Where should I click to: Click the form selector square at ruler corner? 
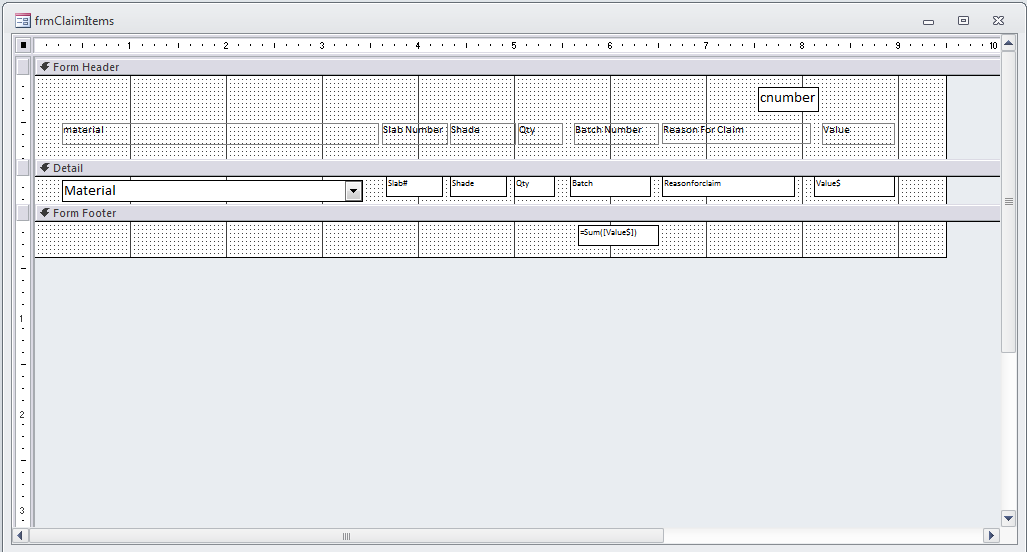[x=24, y=45]
